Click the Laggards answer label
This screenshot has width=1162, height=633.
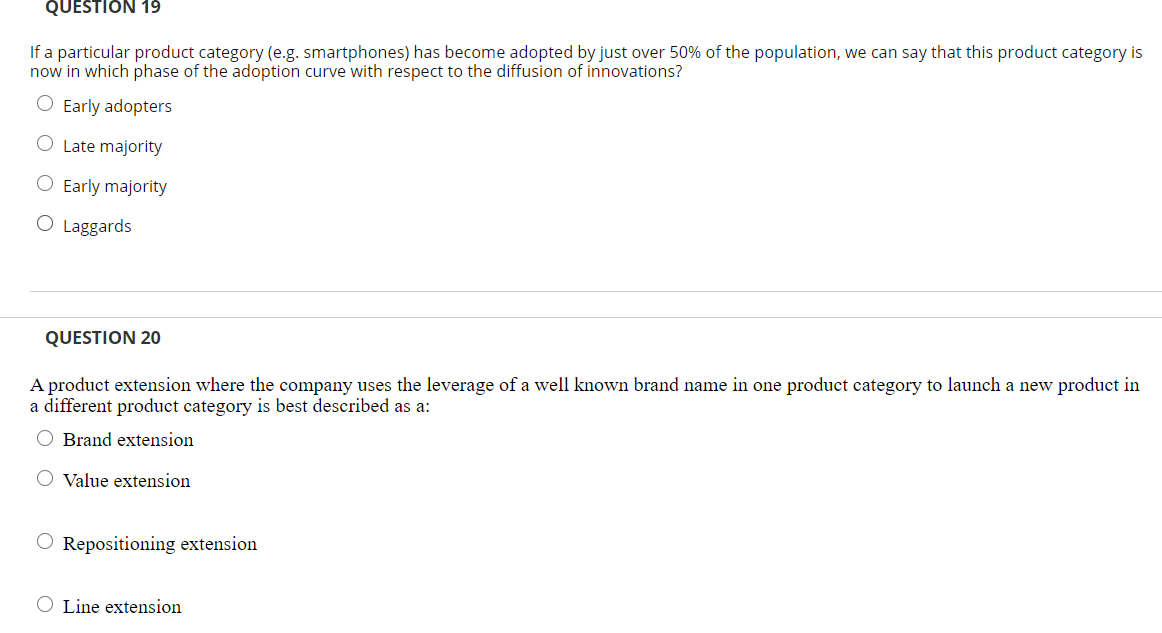click(97, 225)
